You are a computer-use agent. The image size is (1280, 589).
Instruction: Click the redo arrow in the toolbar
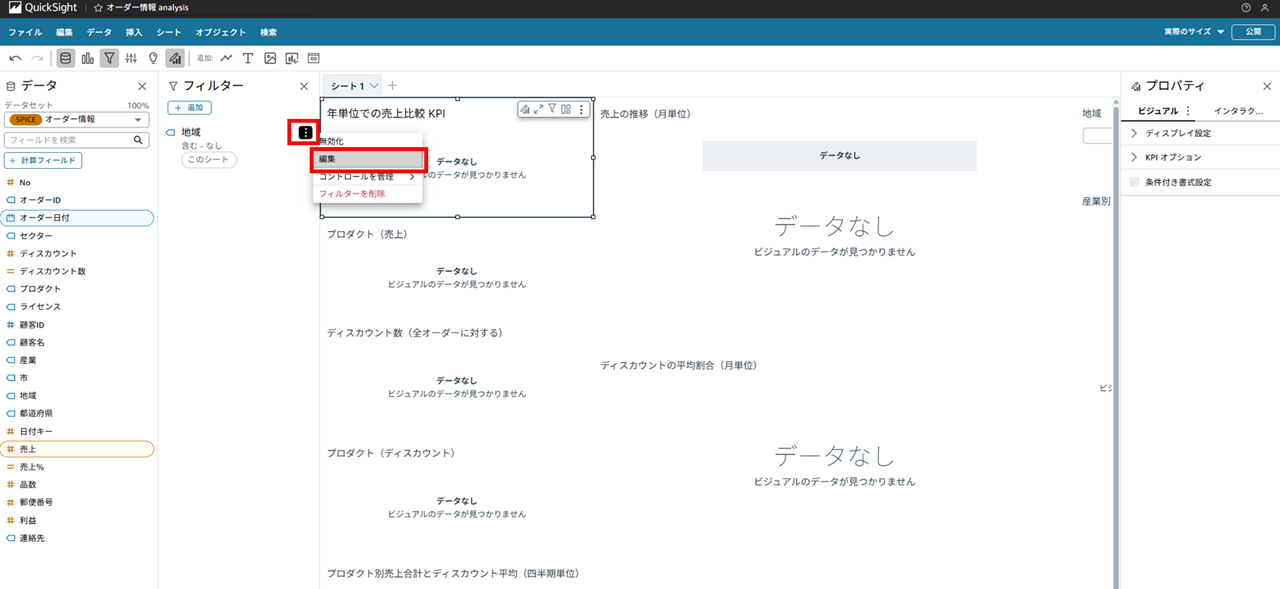tap(37, 58)
